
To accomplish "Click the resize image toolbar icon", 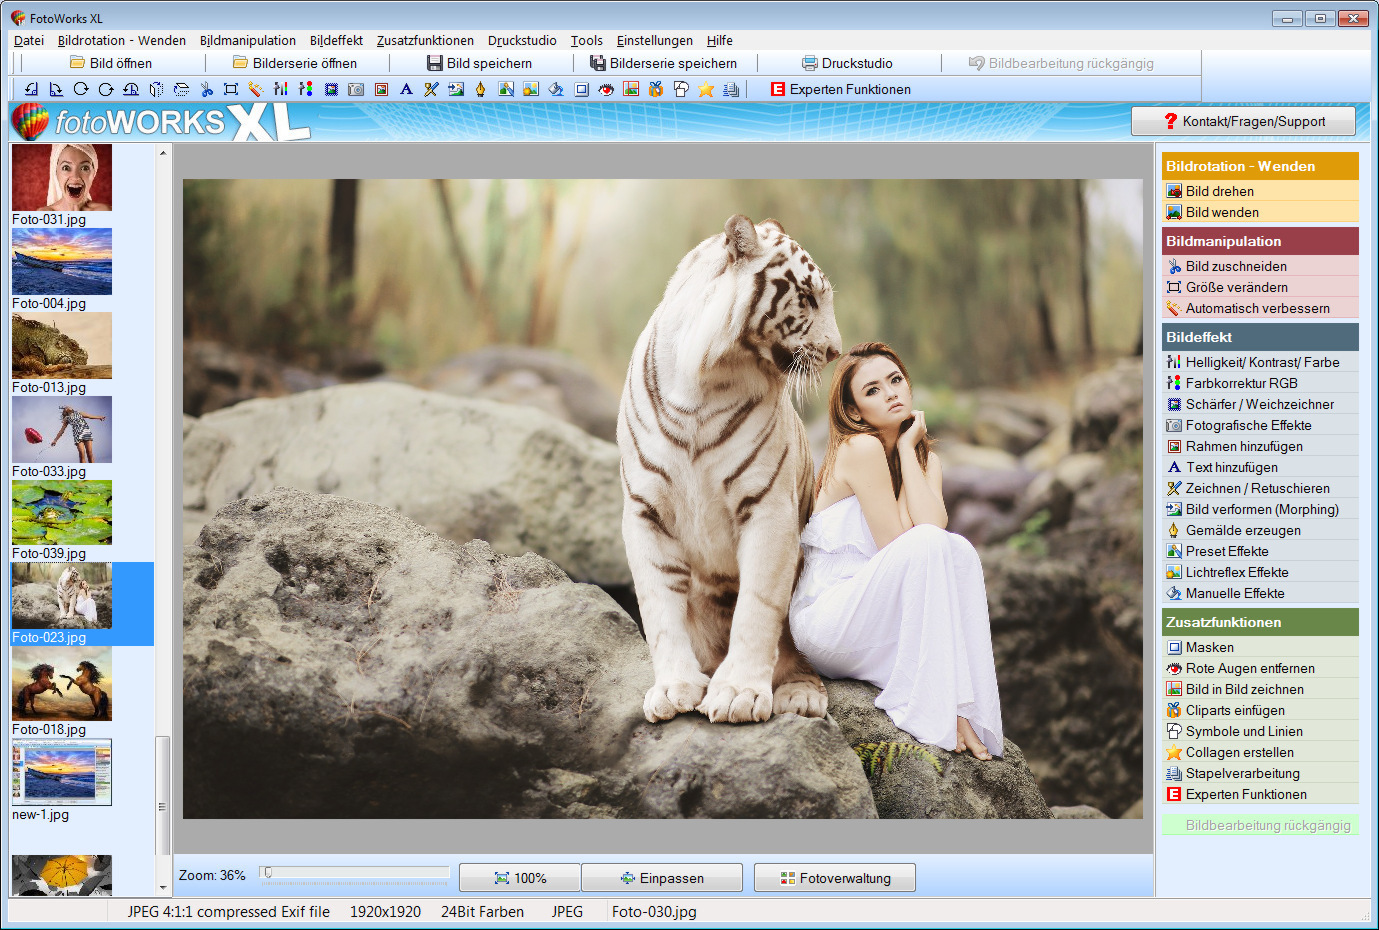I will click(x=231, y=89).
